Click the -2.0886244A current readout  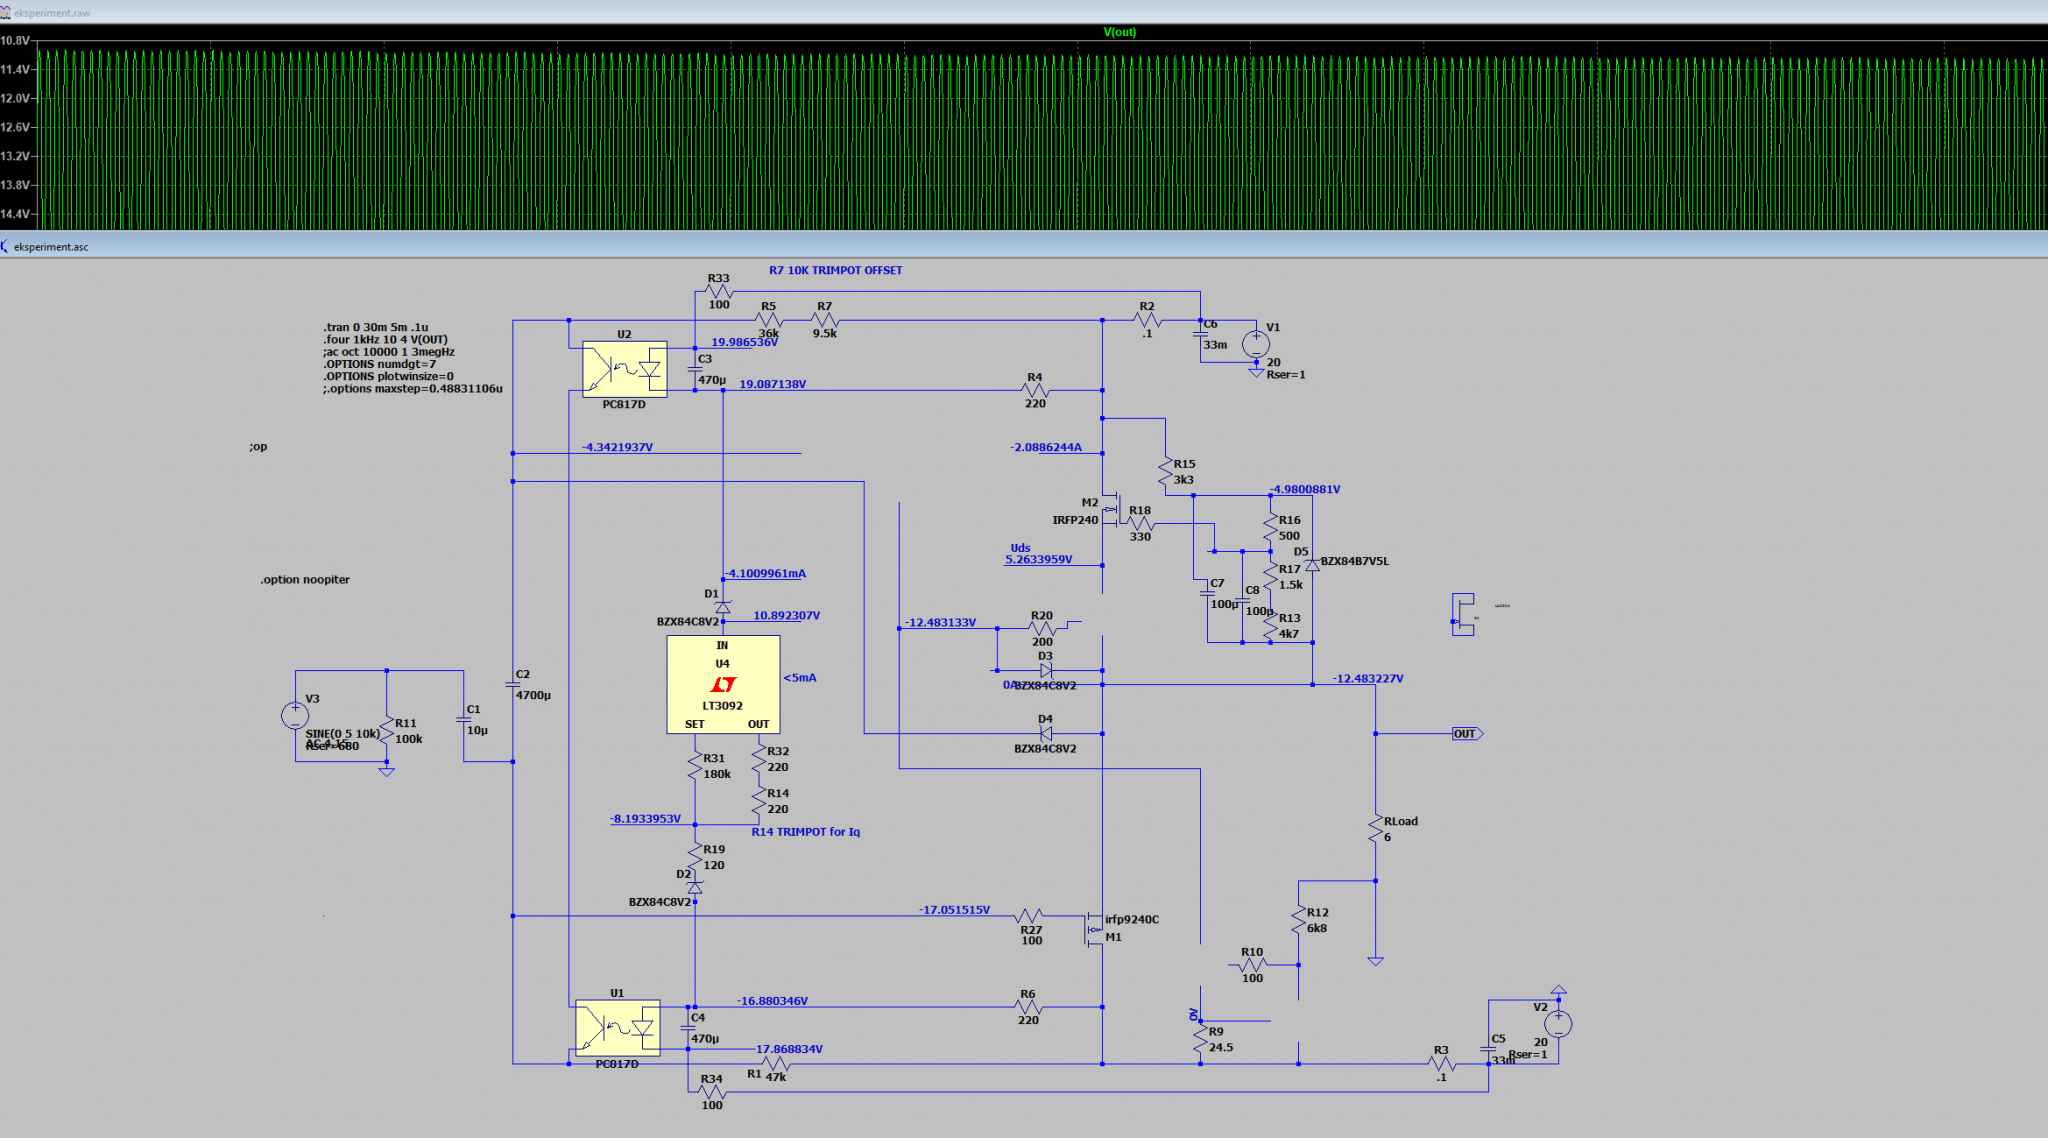click(1046, 447)
